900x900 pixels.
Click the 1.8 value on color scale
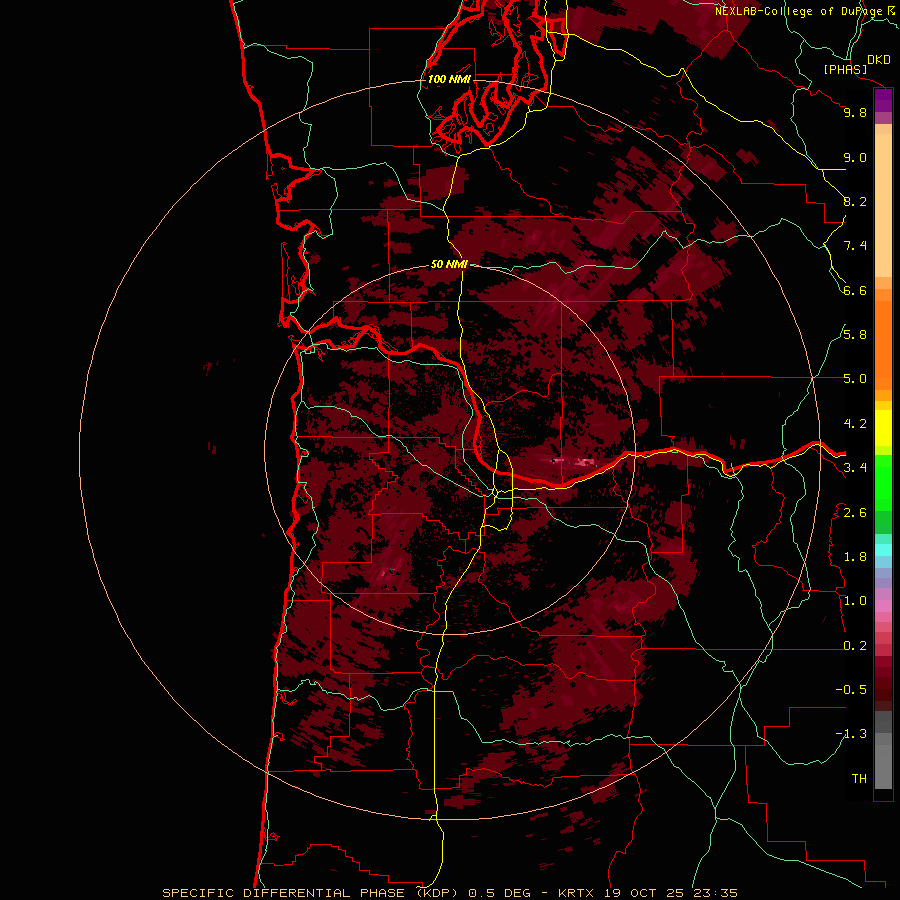pos(855,557)
